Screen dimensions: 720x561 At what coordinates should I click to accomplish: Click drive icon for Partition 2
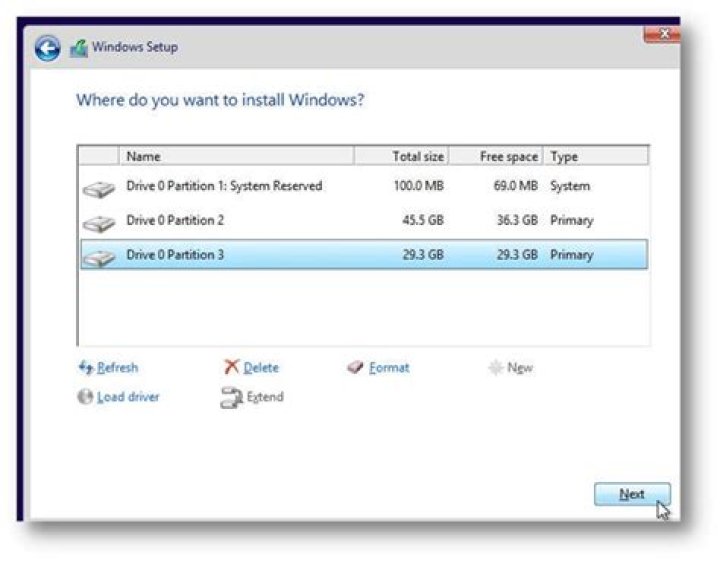pyautogui.click(x=98, y=222)
